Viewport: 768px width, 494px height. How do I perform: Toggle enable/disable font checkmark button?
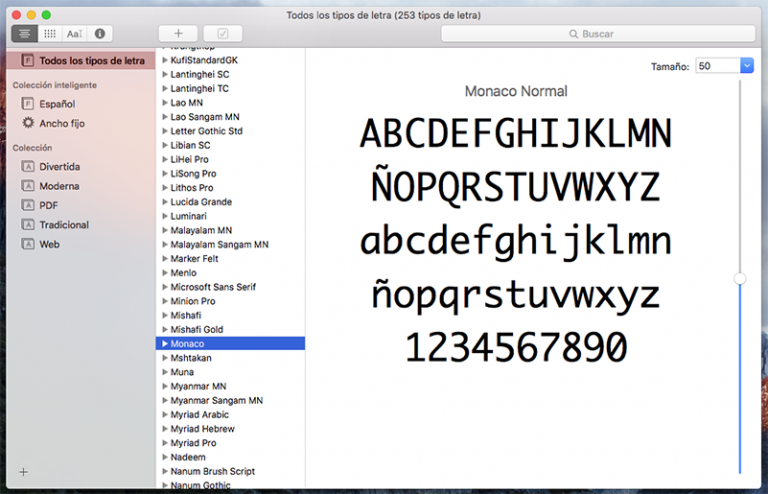click(222, 33)
